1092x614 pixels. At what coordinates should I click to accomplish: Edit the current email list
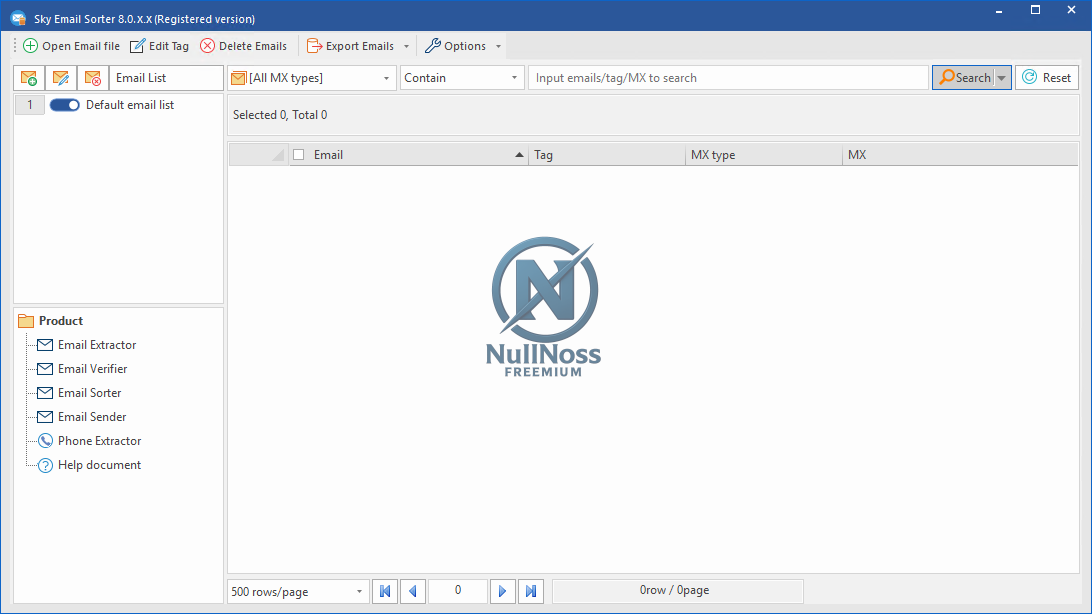[60, 77]
